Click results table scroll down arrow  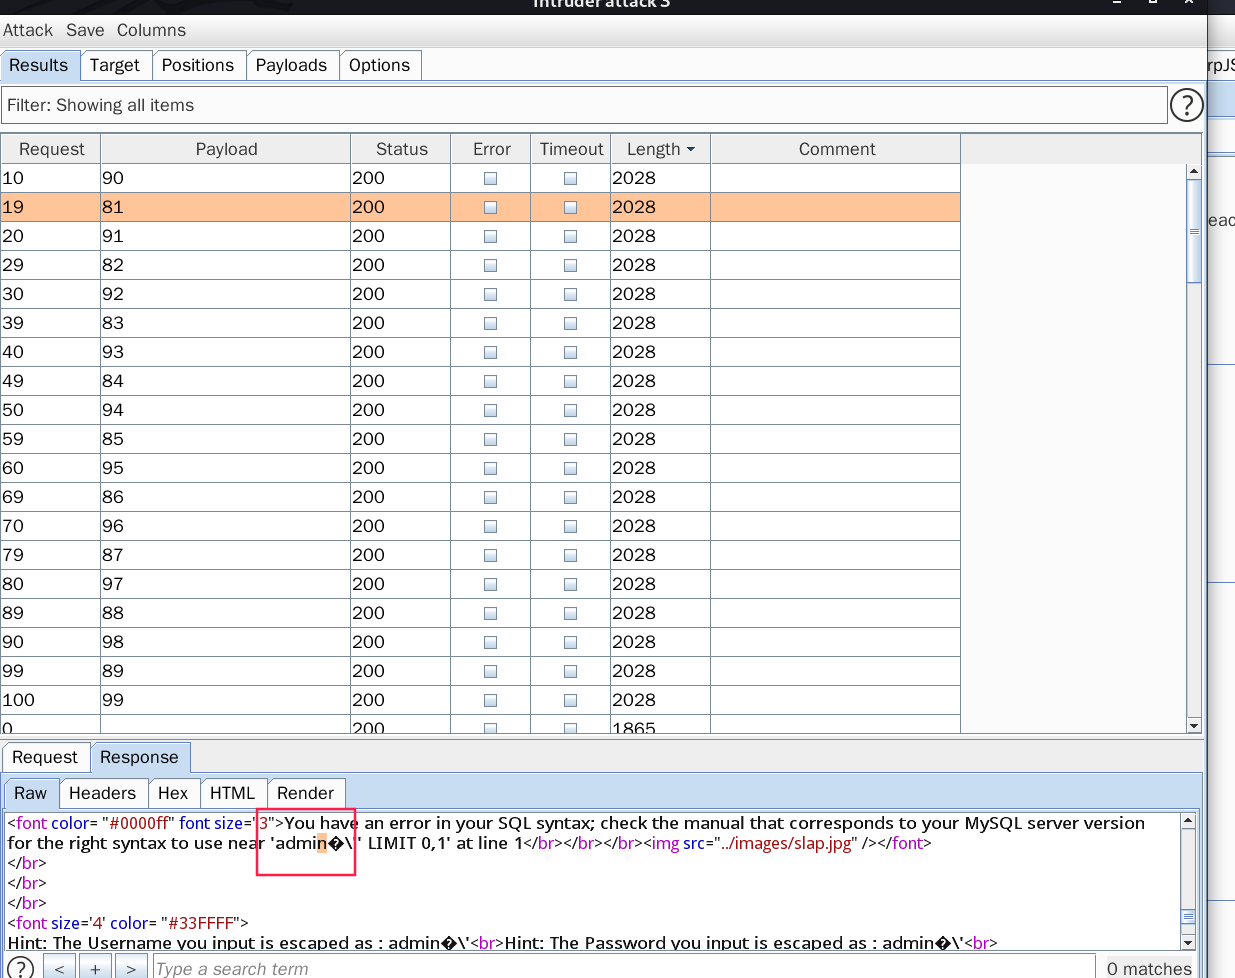1193,725
